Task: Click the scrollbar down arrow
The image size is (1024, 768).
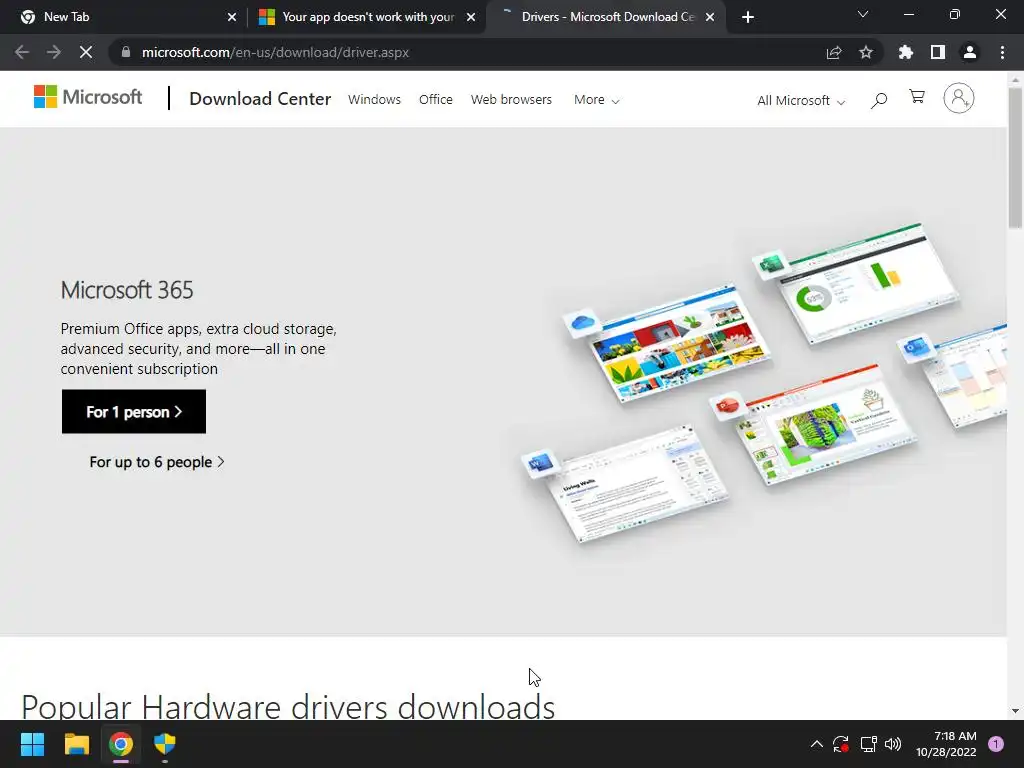Action: pyautogui.click(x=1015, y=711)
